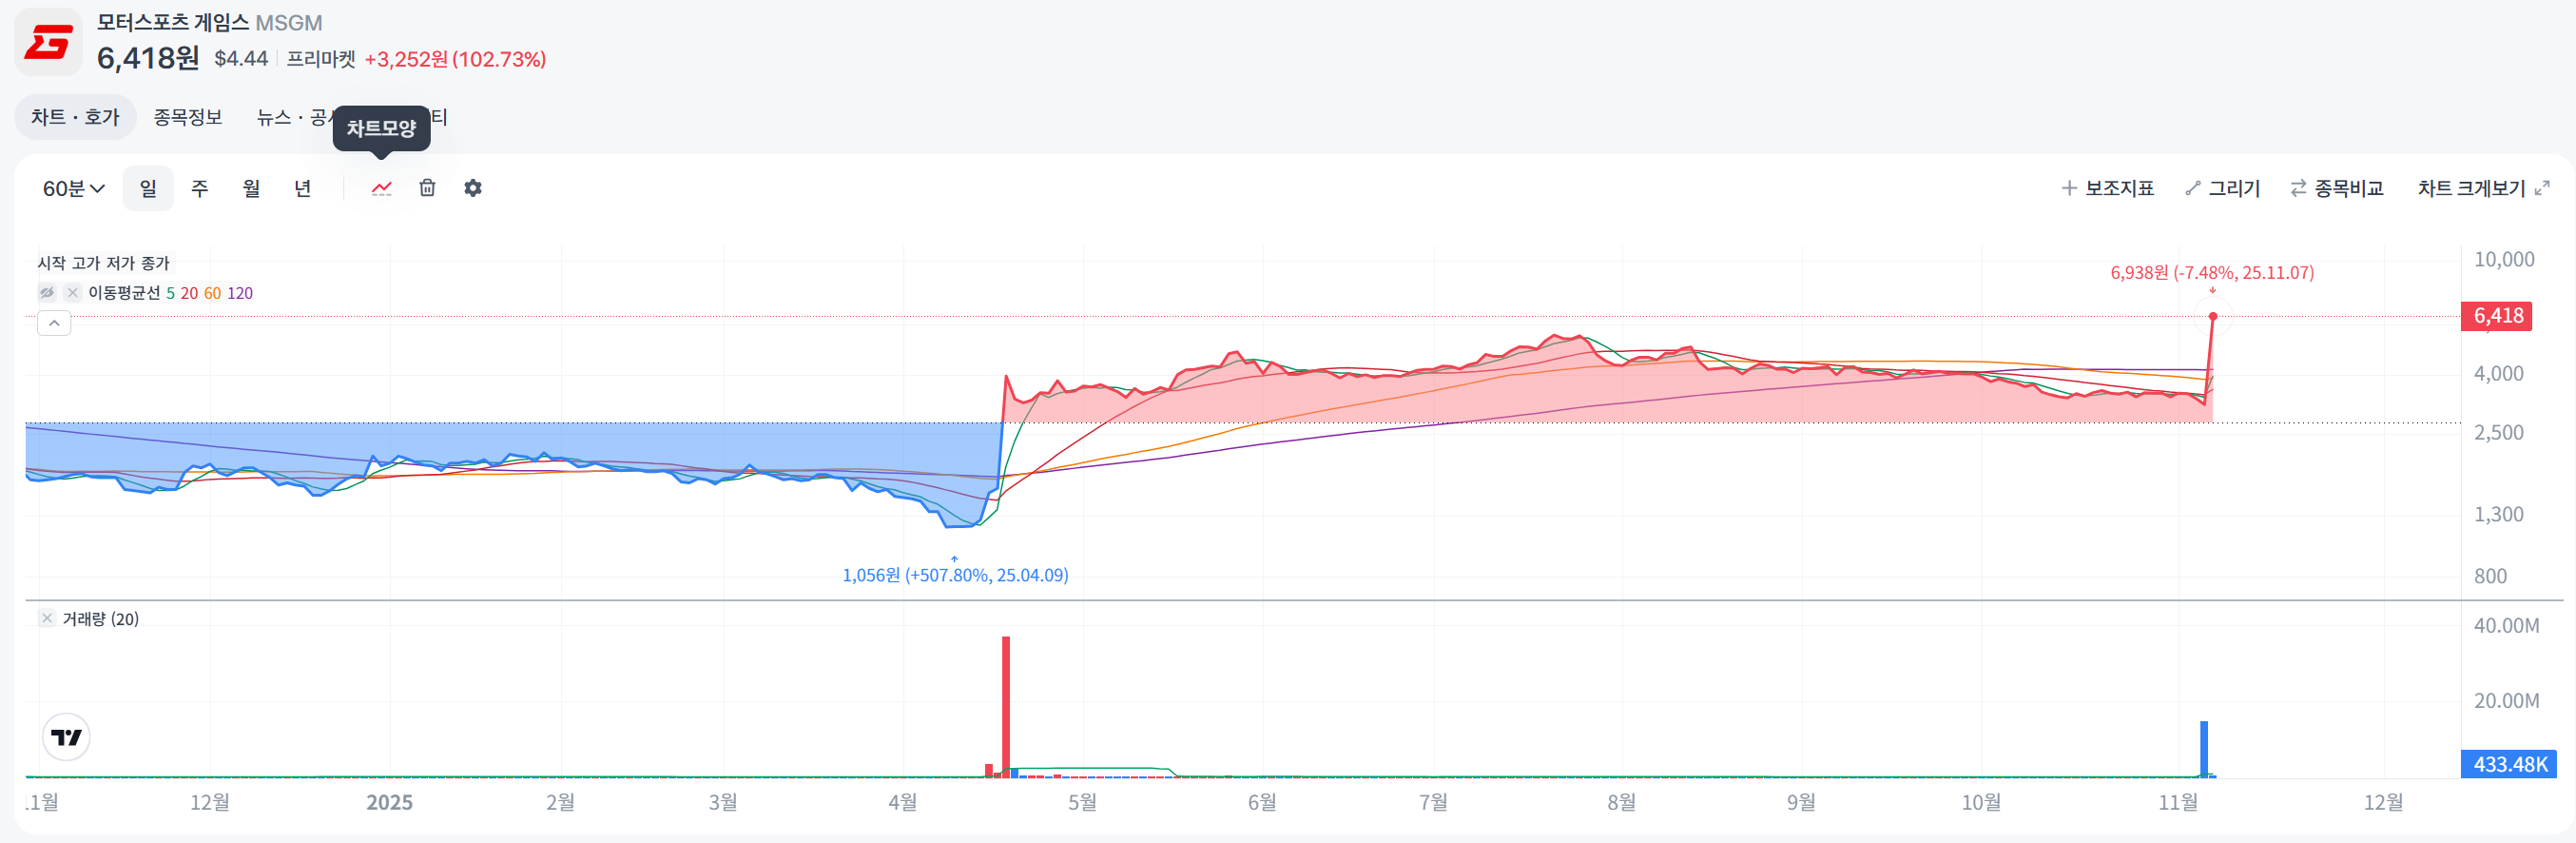Remove the moving average (이동평균선) indicator

coord(72,292)
